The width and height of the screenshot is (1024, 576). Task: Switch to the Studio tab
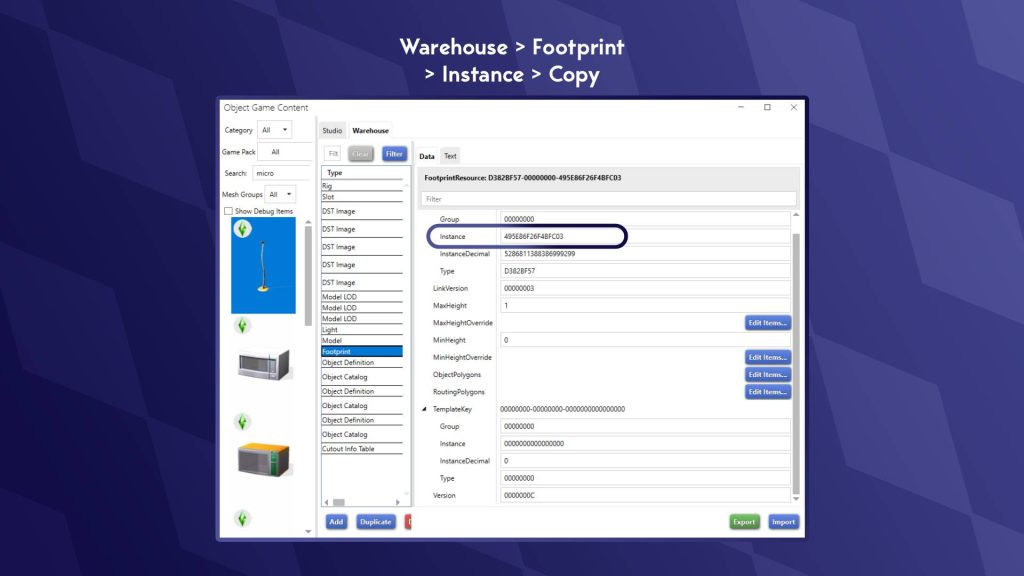point(332,131)
